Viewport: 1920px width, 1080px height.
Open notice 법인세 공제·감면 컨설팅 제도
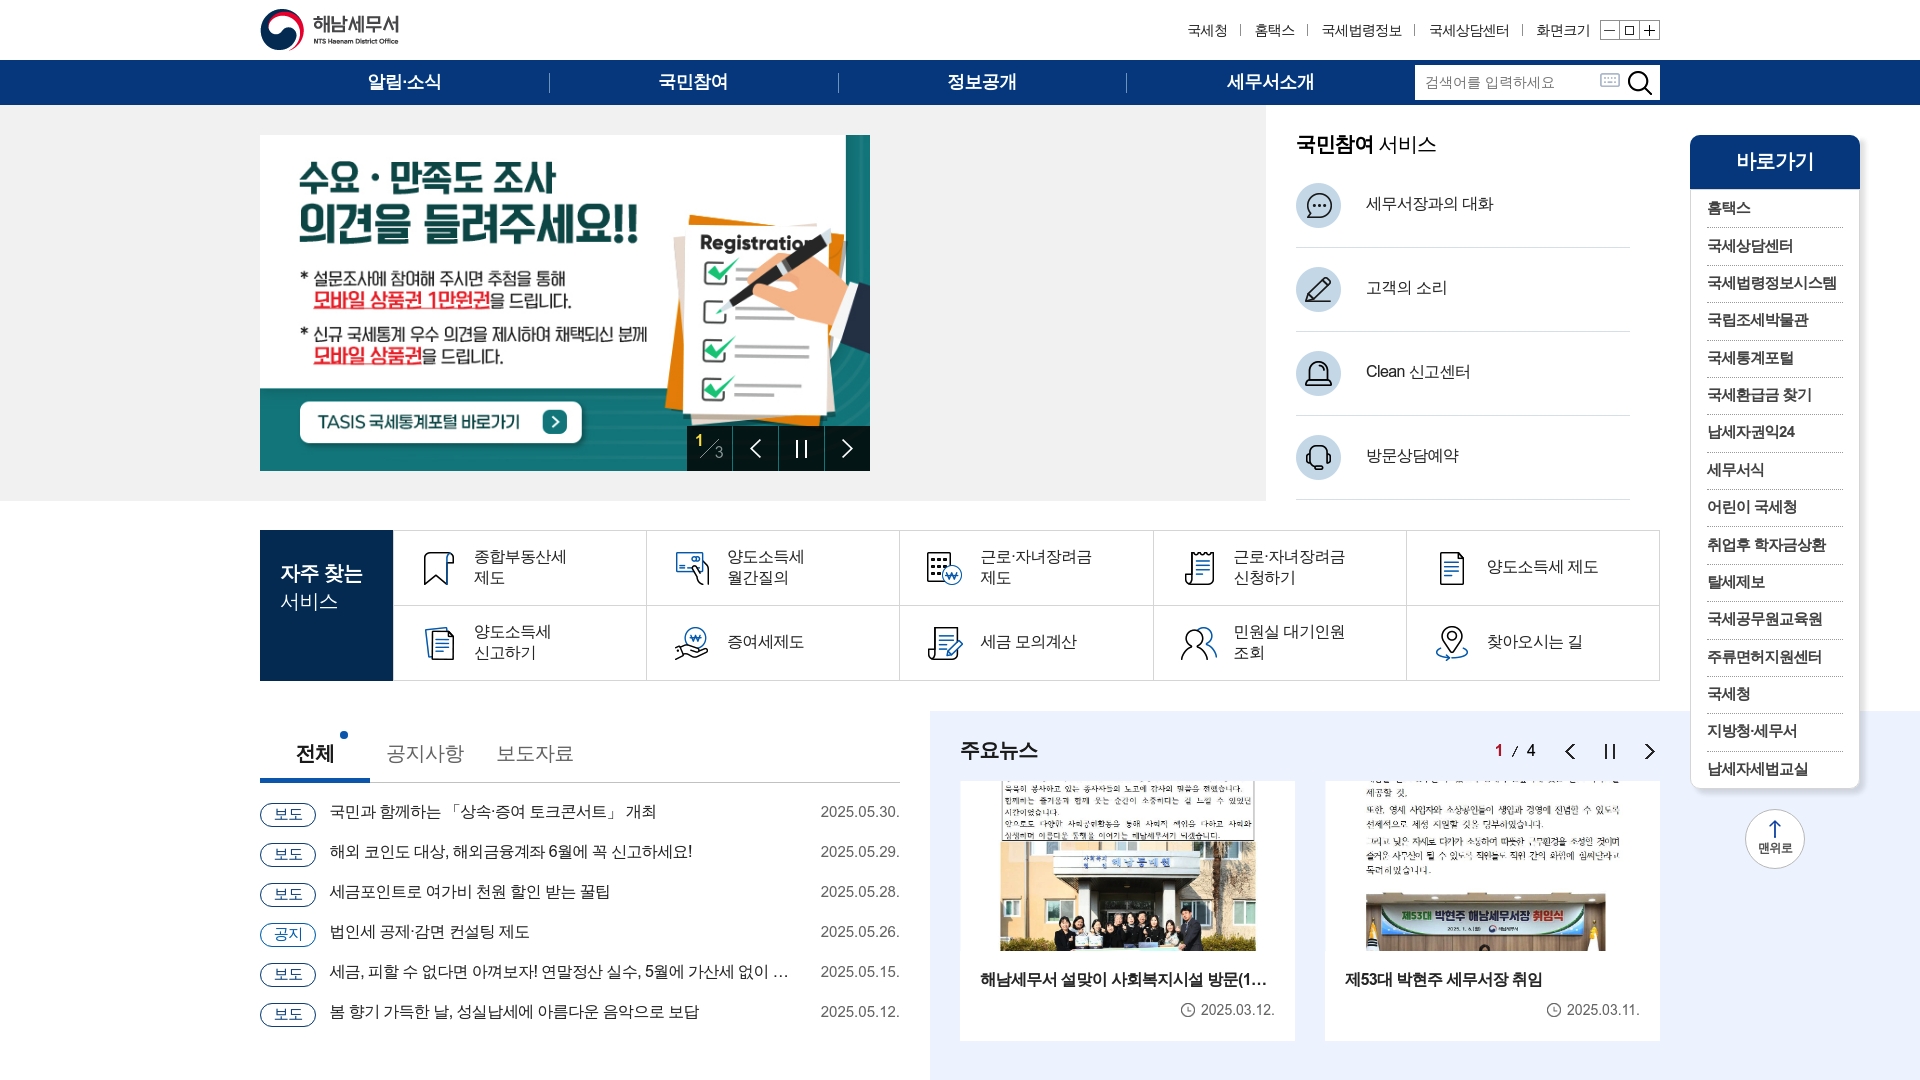pyautogui.click(x=430, y=932)
